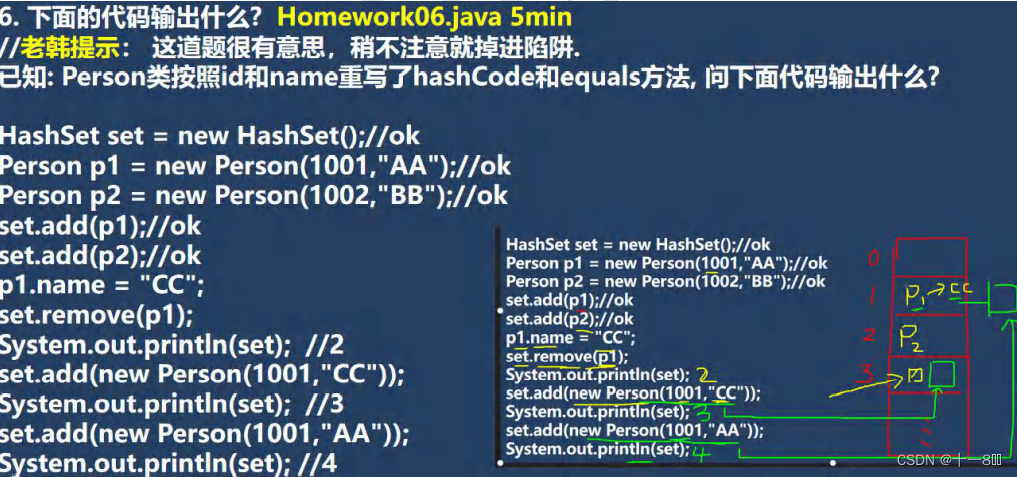Click the sentence "这道题很有意思，稍不注意就掉进陷阱."
Screen dimensions: 1017x477
366,49
